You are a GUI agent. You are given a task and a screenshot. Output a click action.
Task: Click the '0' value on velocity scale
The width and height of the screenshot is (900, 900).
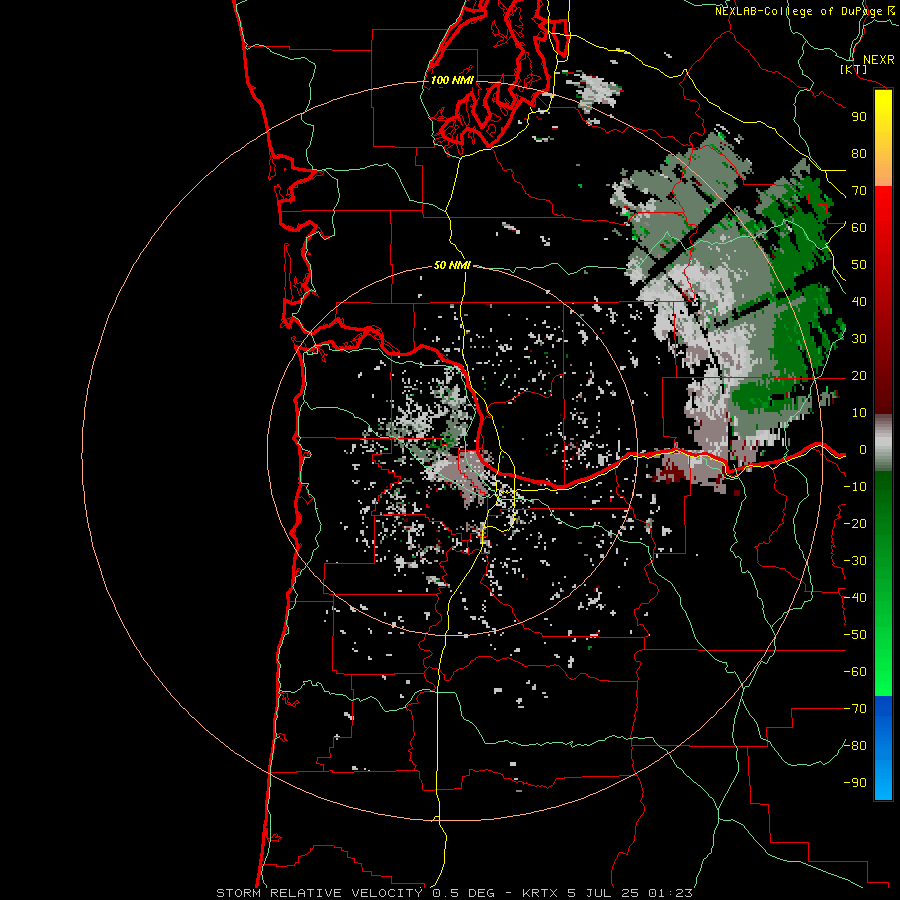862,450
